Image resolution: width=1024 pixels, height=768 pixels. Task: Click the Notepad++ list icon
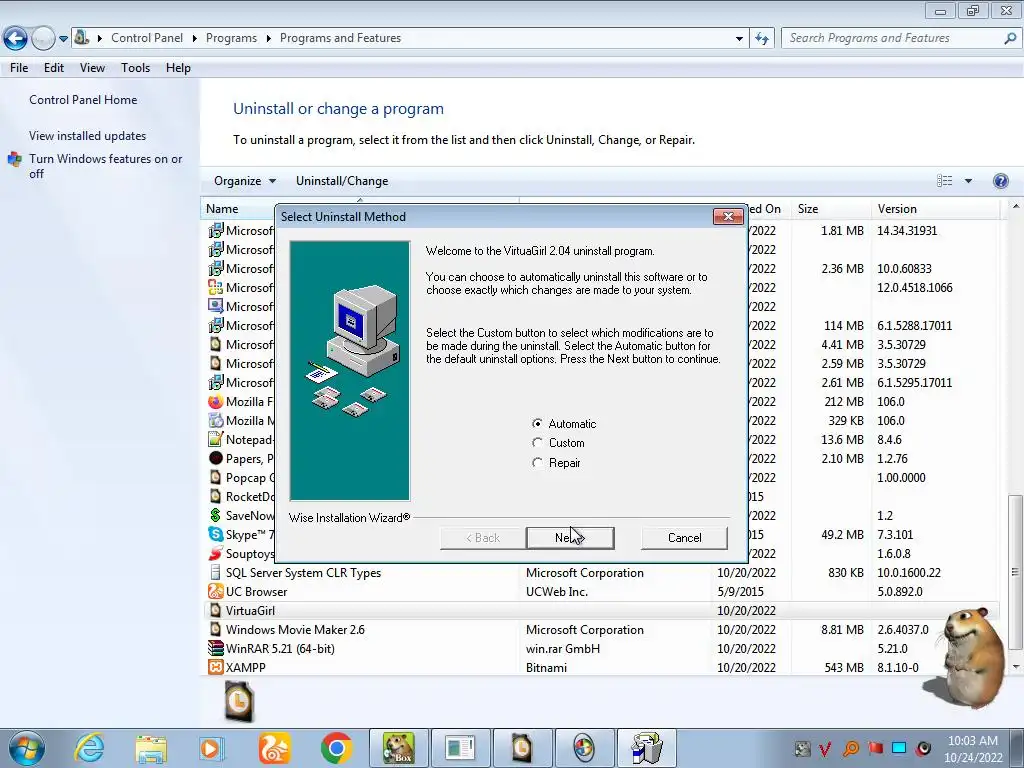[216, 440]
